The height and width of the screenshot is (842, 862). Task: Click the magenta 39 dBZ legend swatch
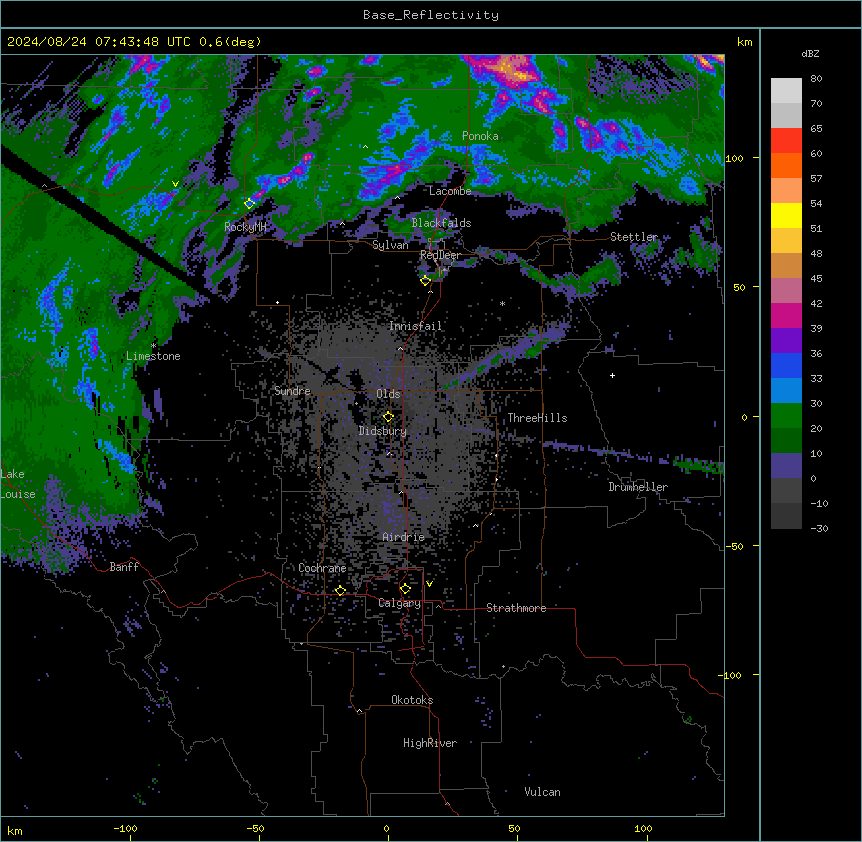coord(786,315)
